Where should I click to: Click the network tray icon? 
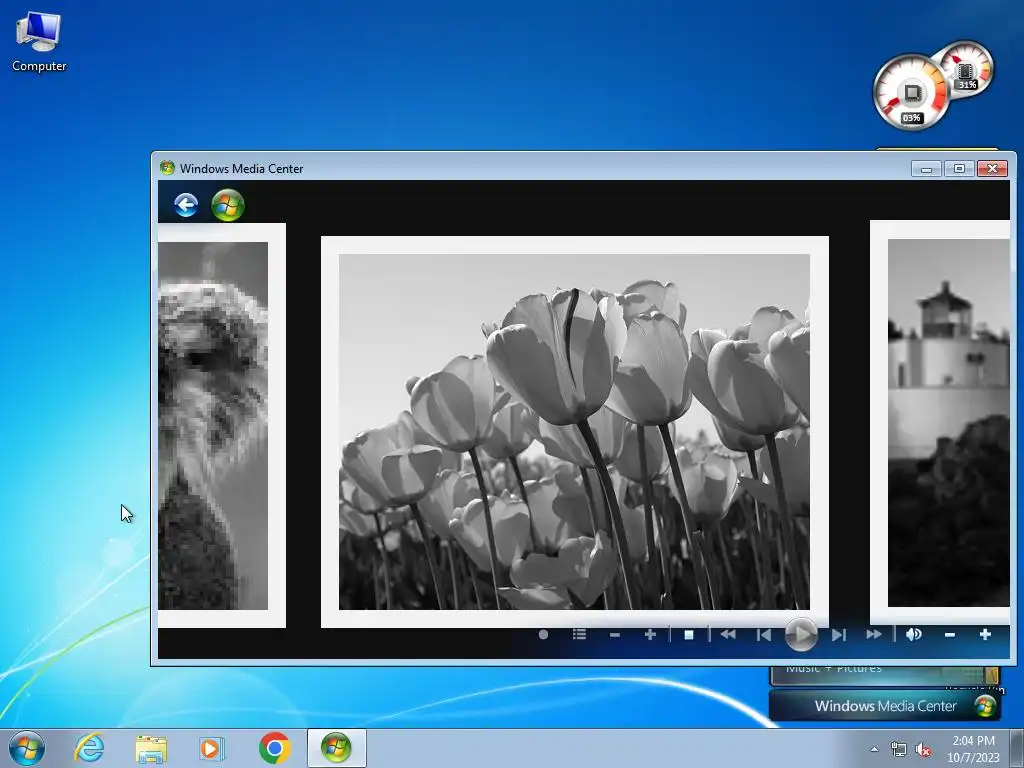[x=899, y=749]
